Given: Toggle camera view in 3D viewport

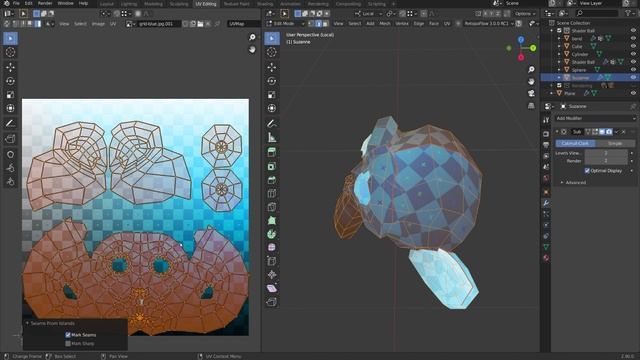Looking at the screenshot, I should click(x=531, y=93).
